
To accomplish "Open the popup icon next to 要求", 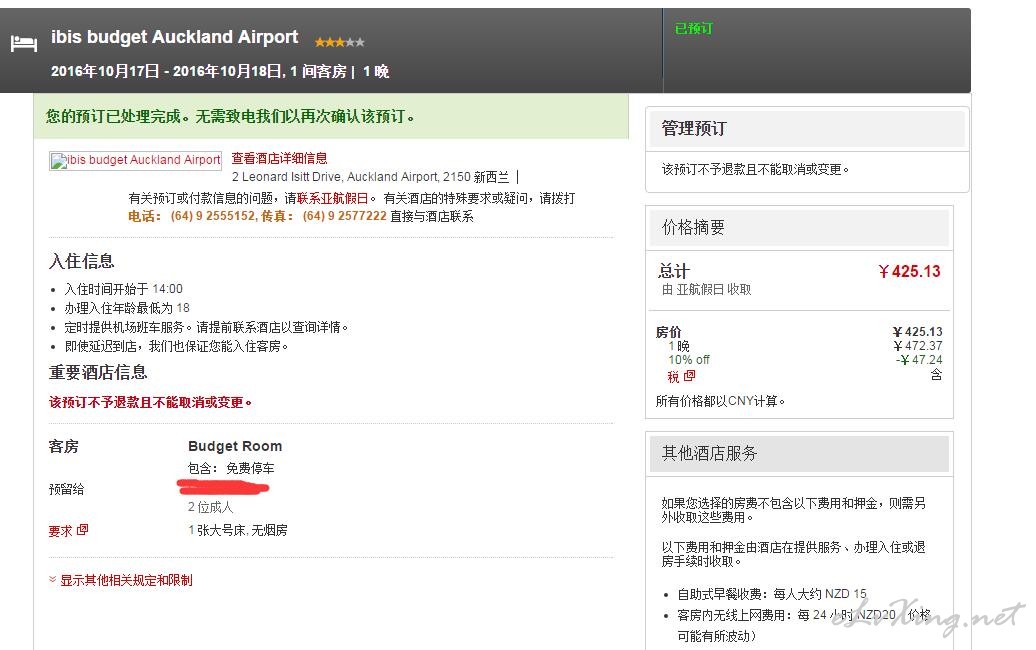I will pyautogui.click(x=83, y=530).
